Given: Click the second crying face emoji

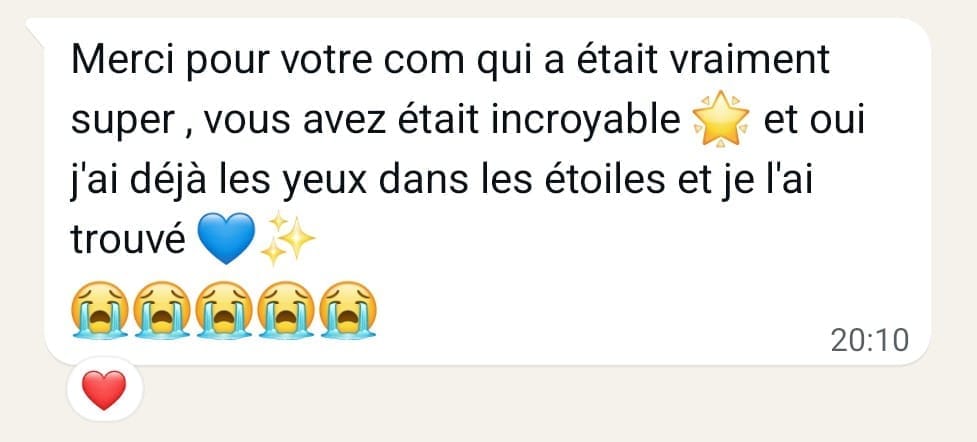Looking at the screenshot, I should coord(162,310).
